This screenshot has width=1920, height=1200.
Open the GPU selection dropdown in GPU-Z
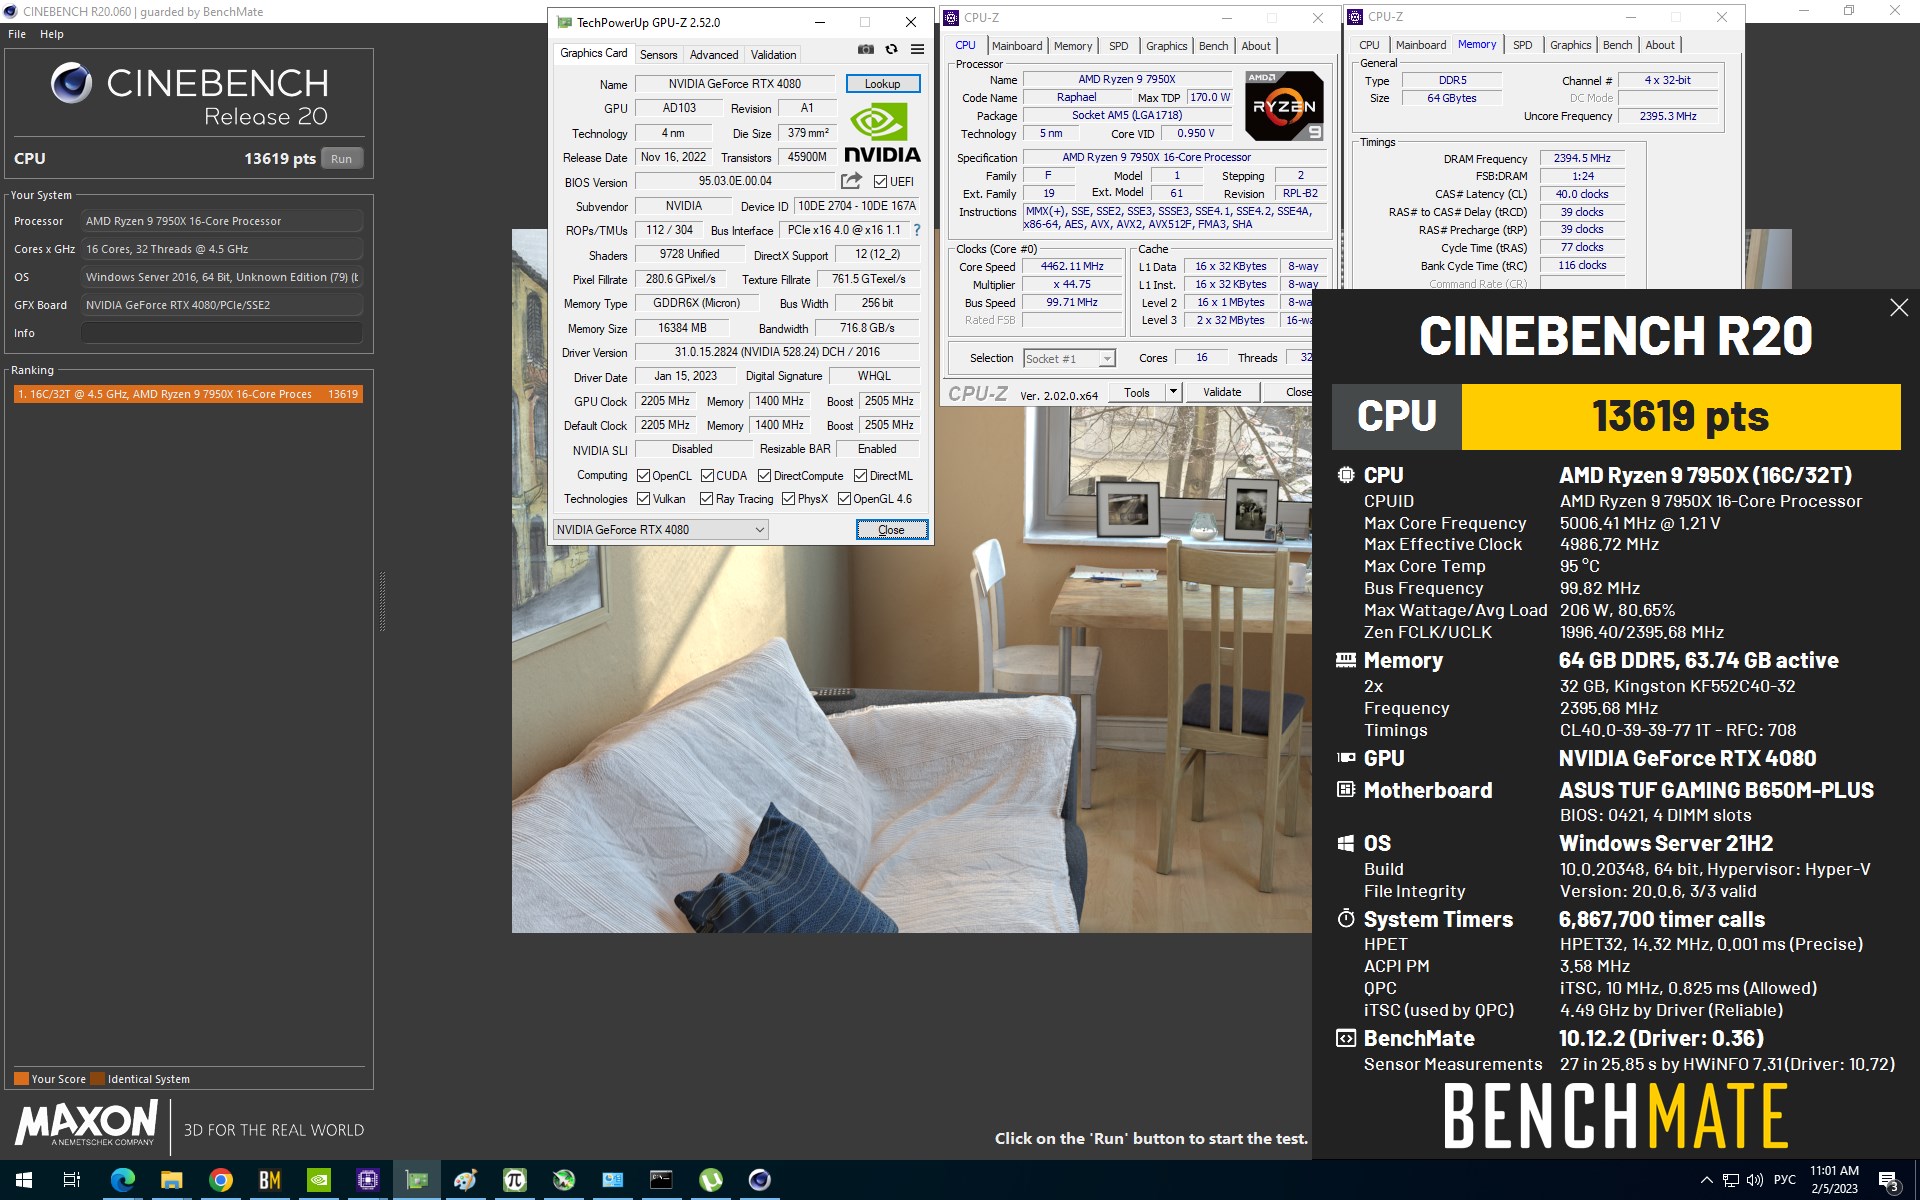pyautogui.click(x=661, y=530)
